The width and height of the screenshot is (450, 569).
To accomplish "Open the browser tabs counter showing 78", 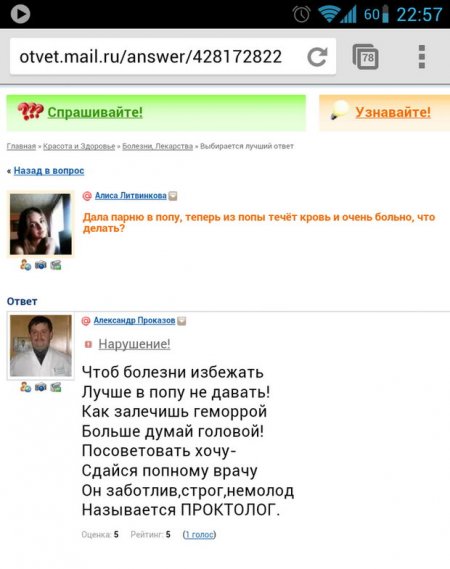I will pyautogui.click(x=365, y=57).
